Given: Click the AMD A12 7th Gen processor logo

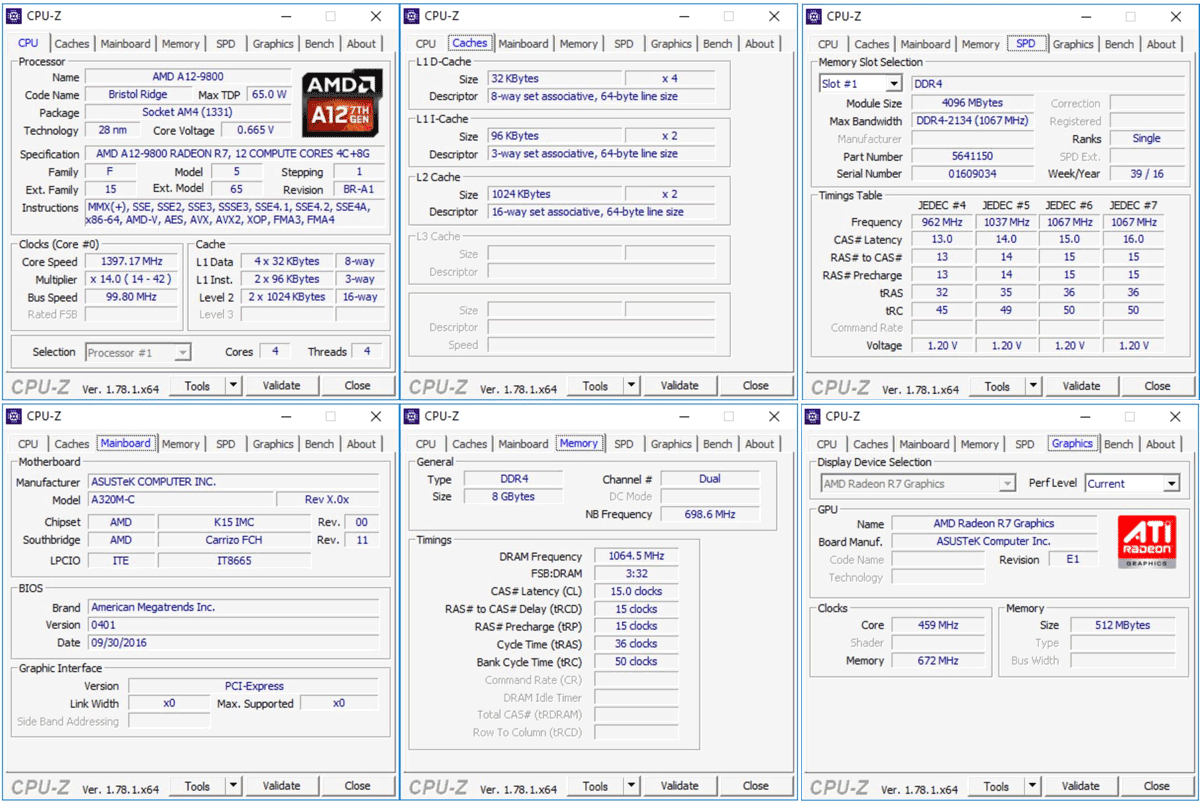Looking at the screenshot, I should click(341, 103).
